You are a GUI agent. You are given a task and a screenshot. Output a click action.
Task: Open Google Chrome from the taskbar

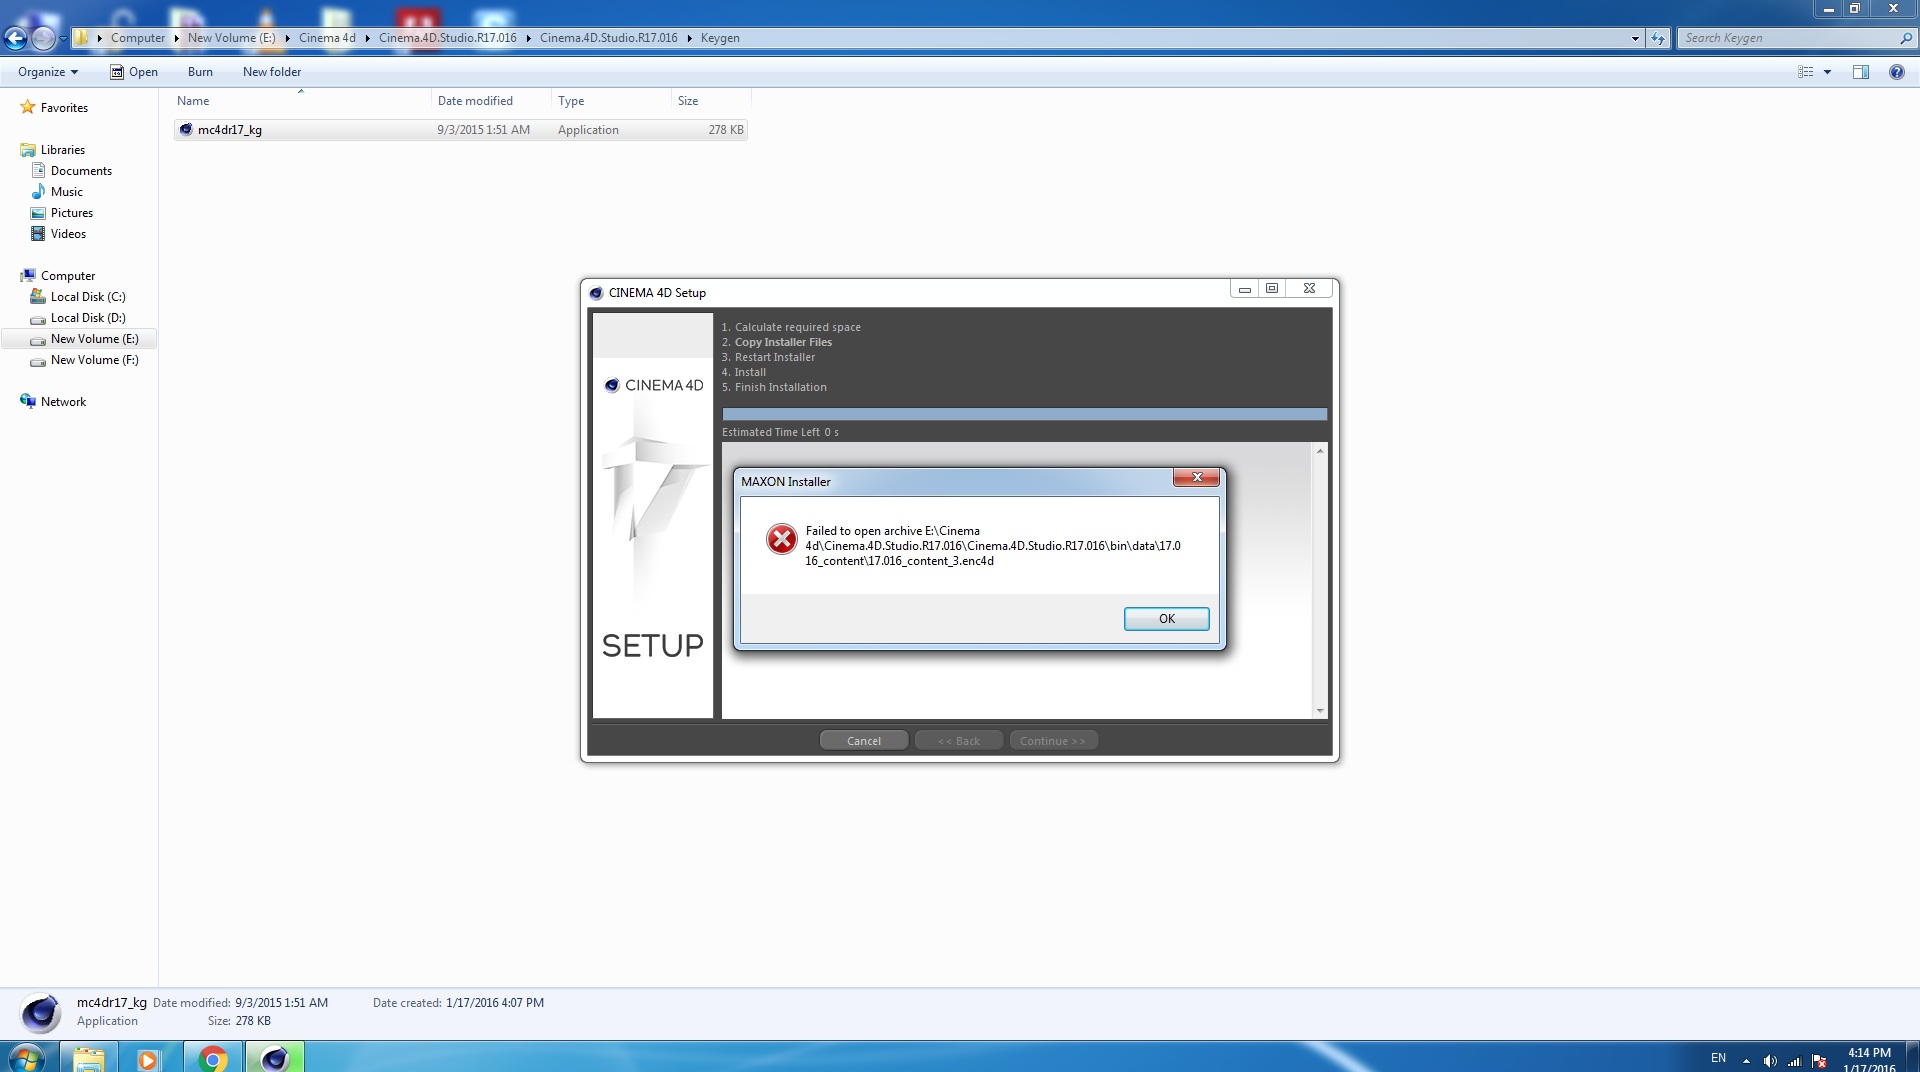point(213,1058)
